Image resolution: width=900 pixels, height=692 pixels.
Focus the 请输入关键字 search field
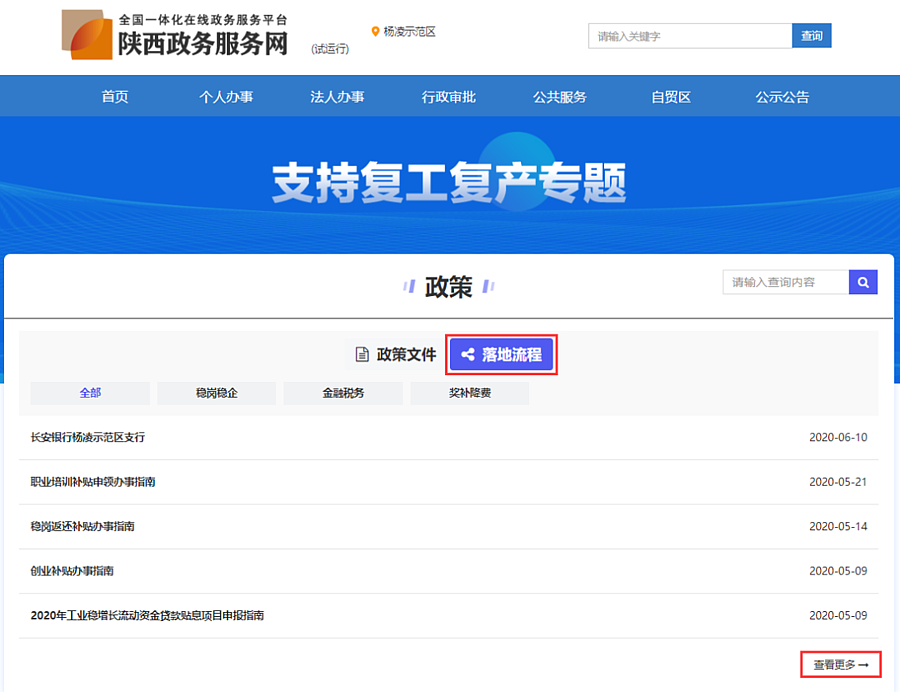[690, 36]
